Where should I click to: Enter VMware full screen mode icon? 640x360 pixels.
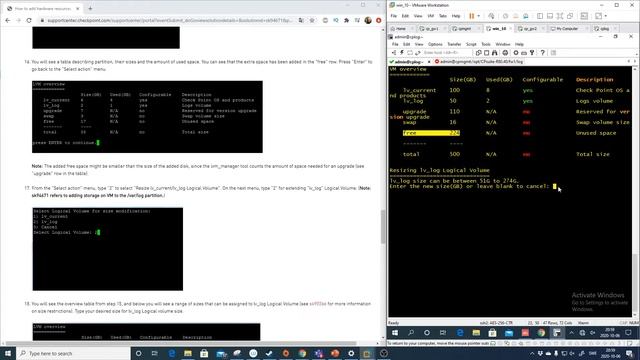560,16
